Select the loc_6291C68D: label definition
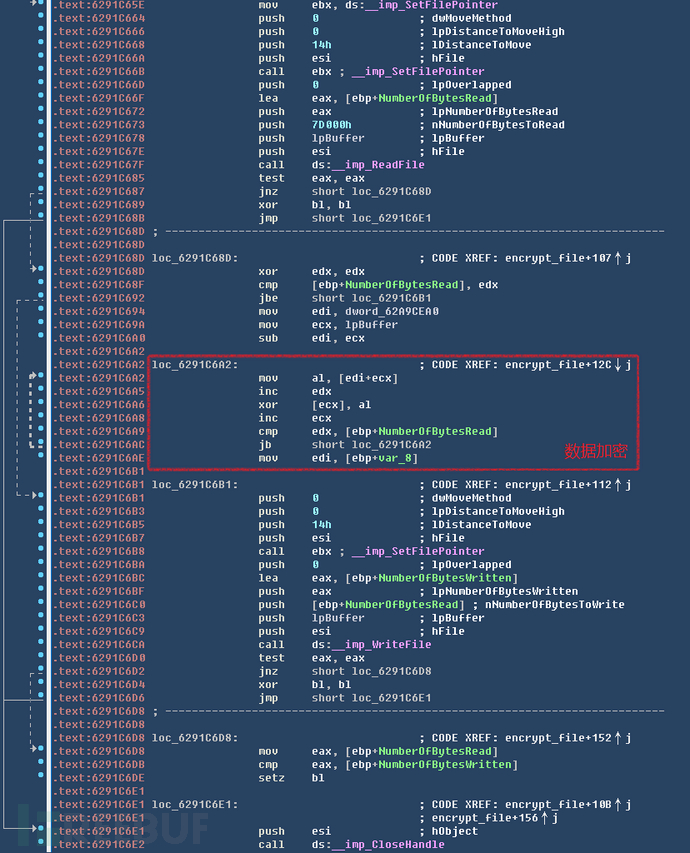This screenshot has height=853, width=690. pos(195,258)
